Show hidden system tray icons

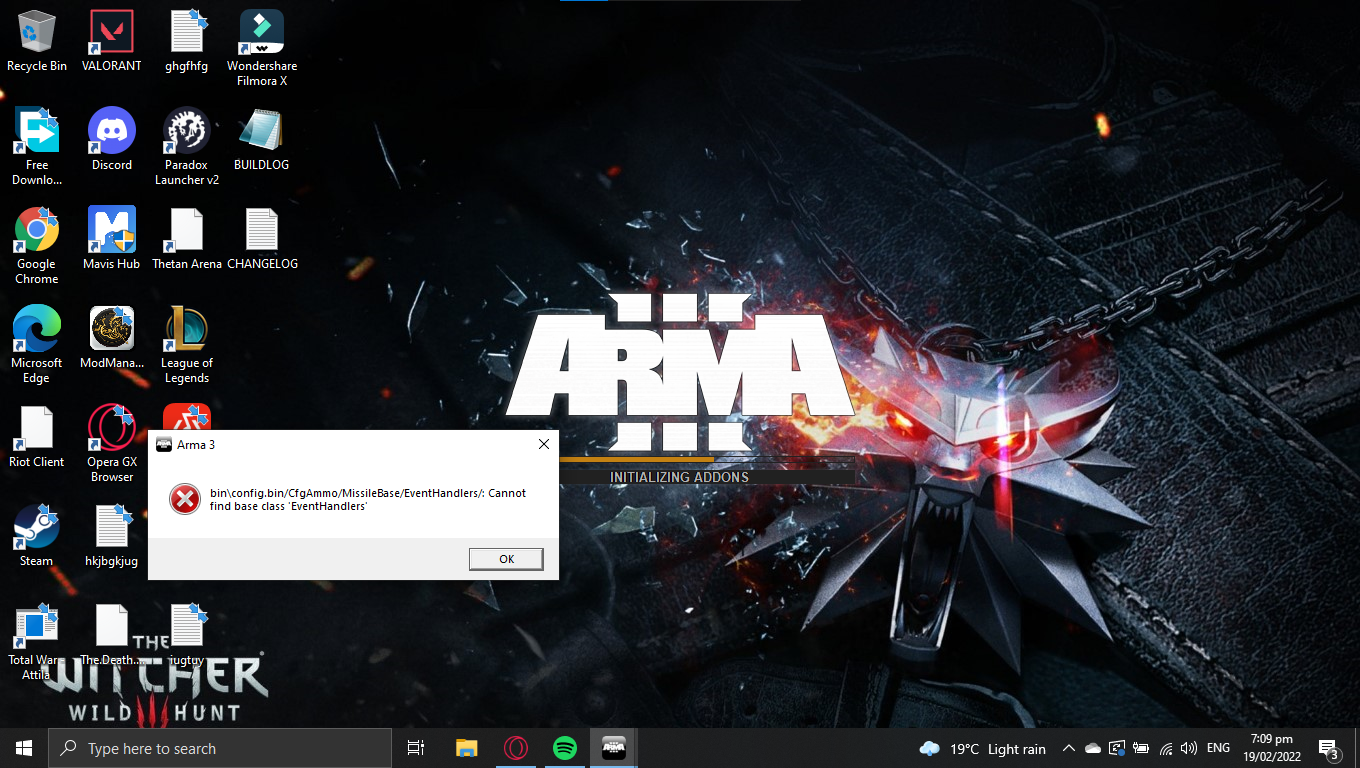(x=1068, y=748)
